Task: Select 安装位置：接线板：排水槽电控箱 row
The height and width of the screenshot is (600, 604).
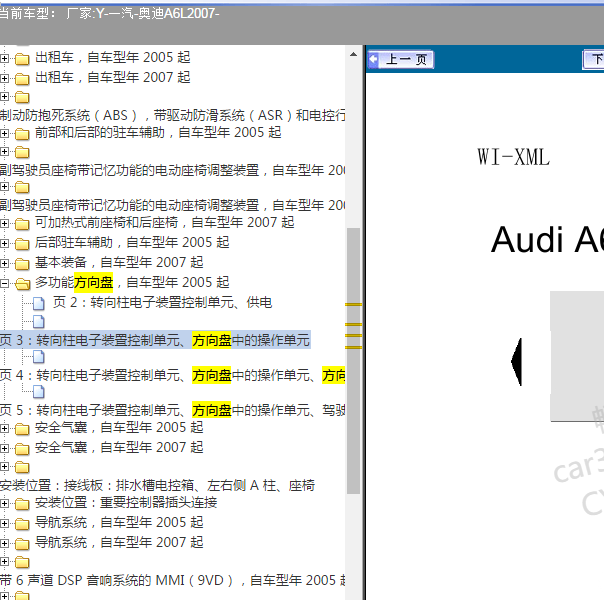Action: tap(157, 485)
